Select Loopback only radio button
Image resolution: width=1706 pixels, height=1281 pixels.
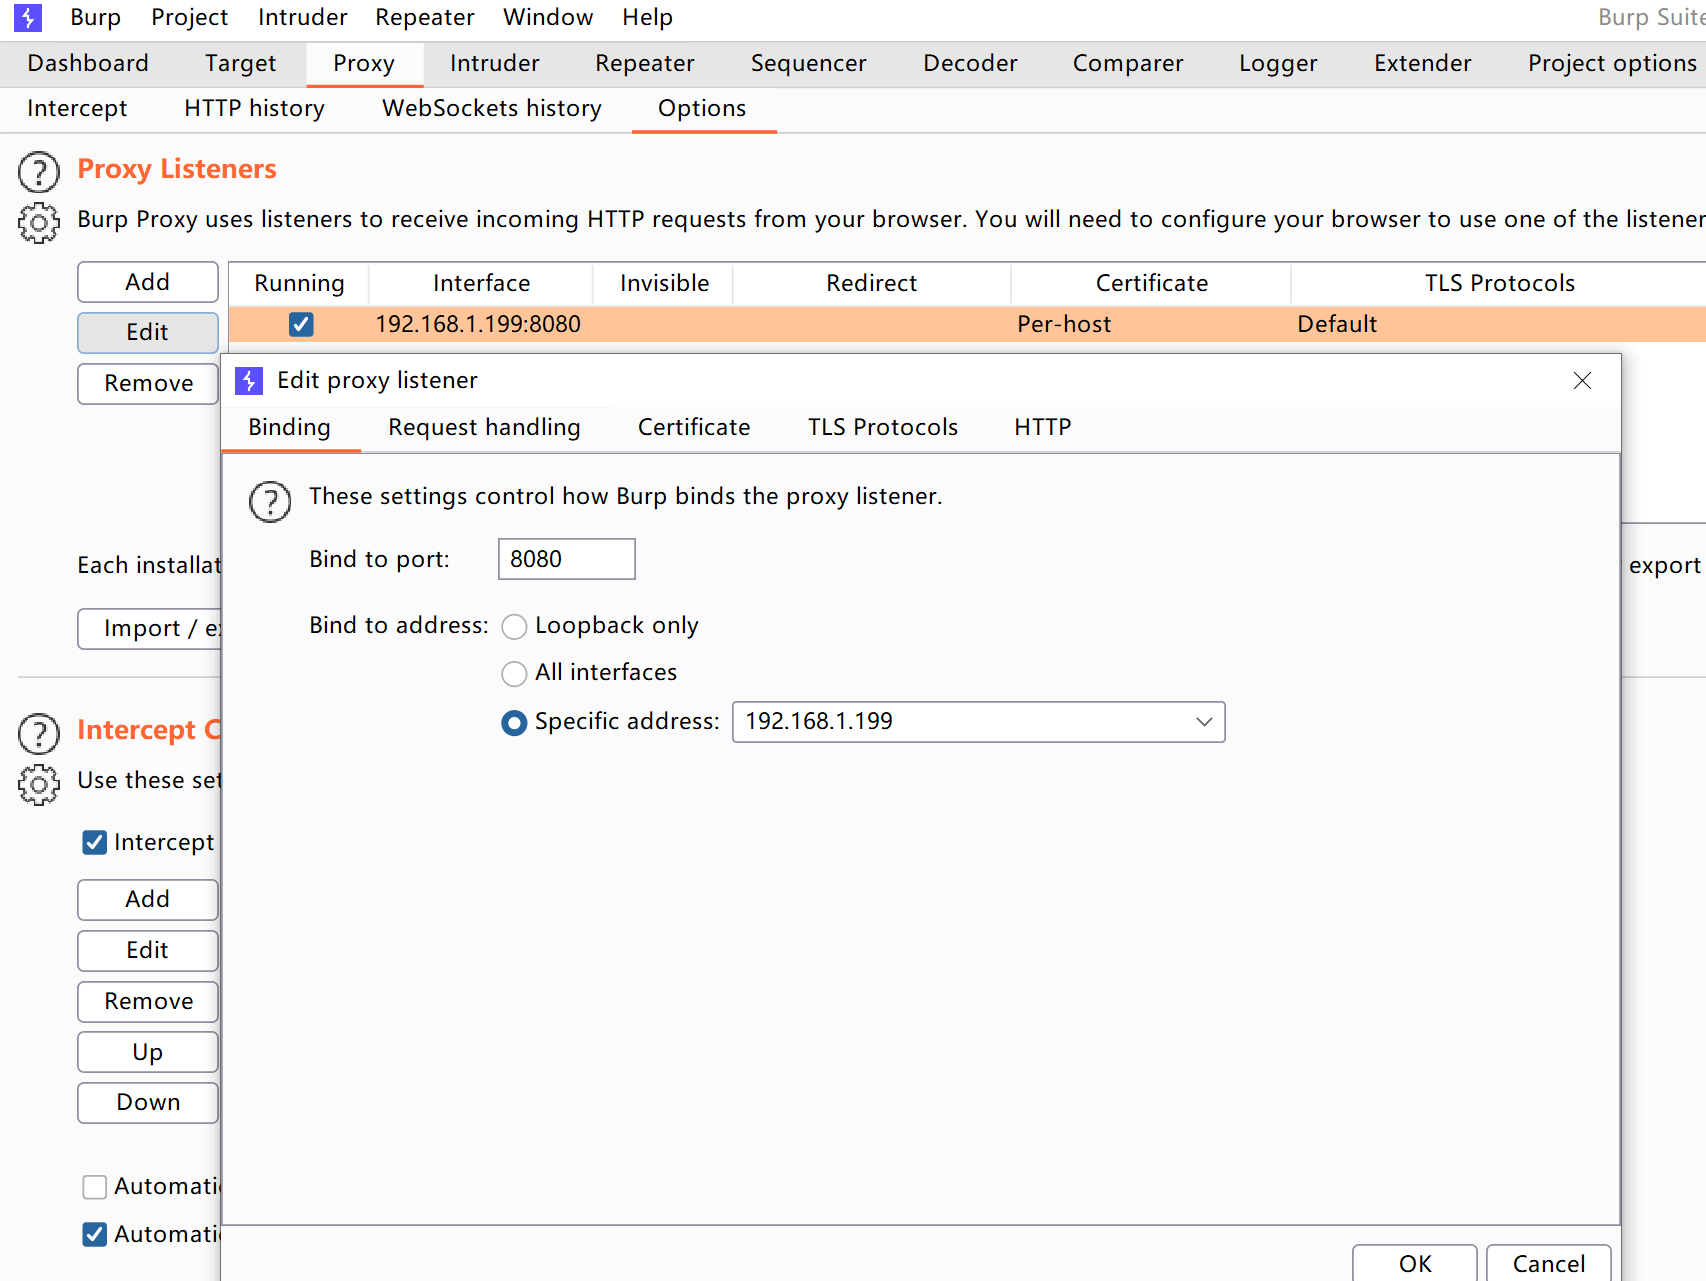(x=514, y=627)
